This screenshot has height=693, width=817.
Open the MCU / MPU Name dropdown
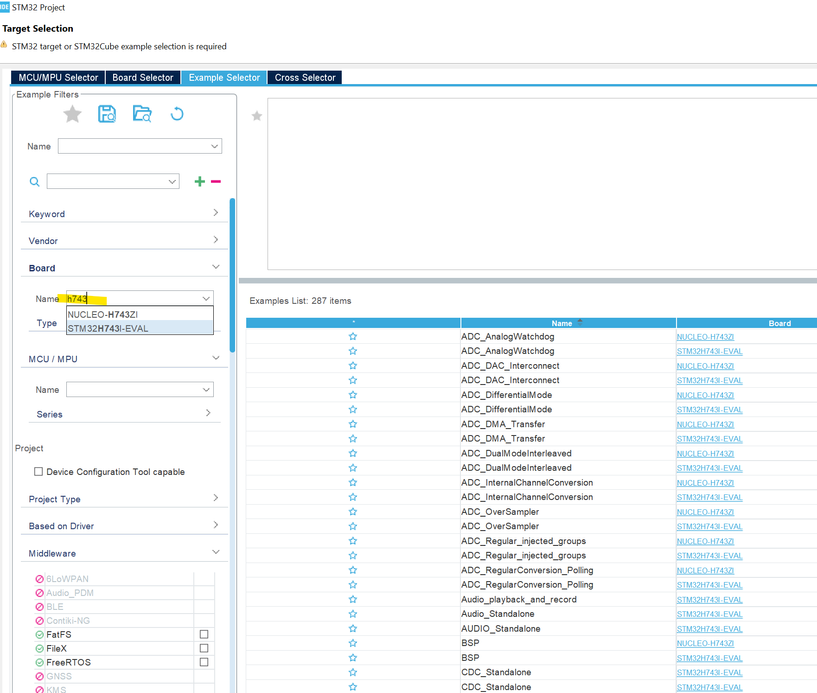tap(140, 389)
